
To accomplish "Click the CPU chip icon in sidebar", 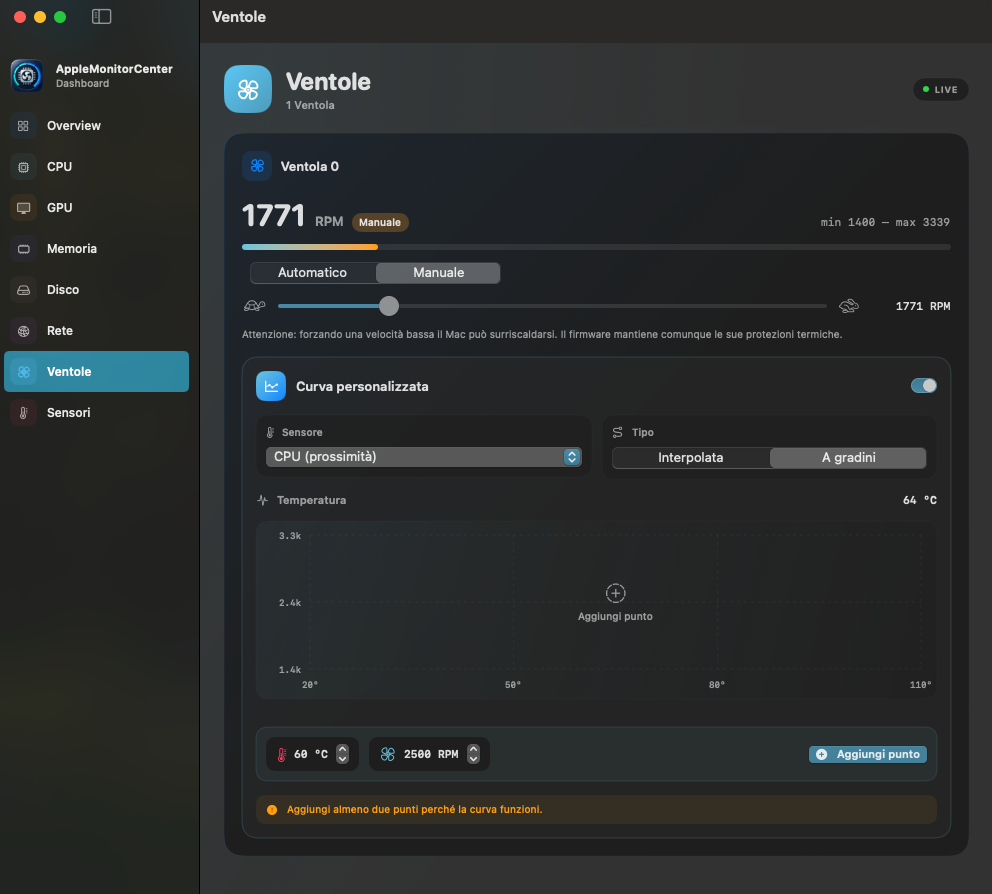I will [23, 167].
